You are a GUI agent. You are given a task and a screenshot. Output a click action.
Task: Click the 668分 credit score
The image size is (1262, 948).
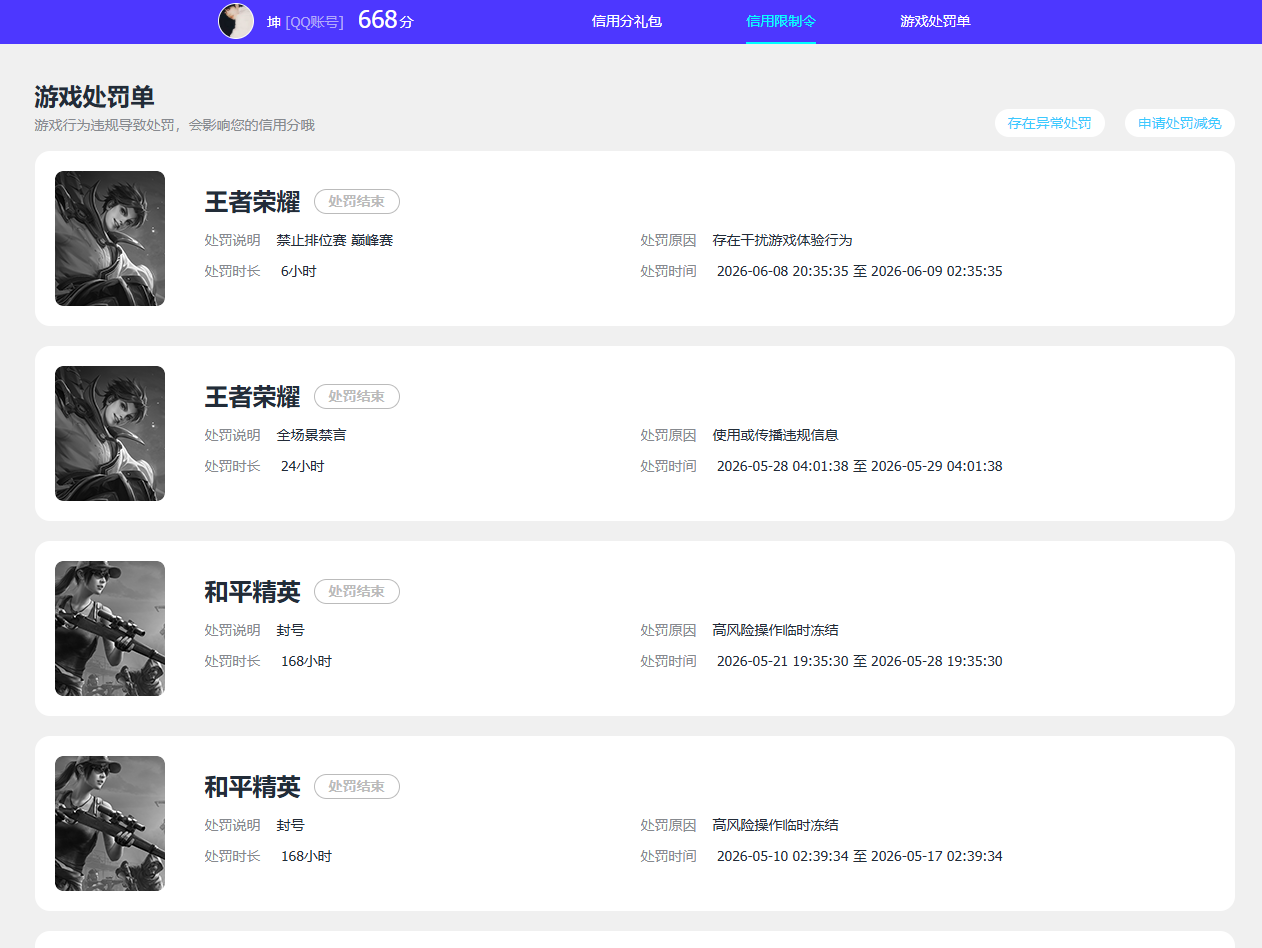pos(385,20)
